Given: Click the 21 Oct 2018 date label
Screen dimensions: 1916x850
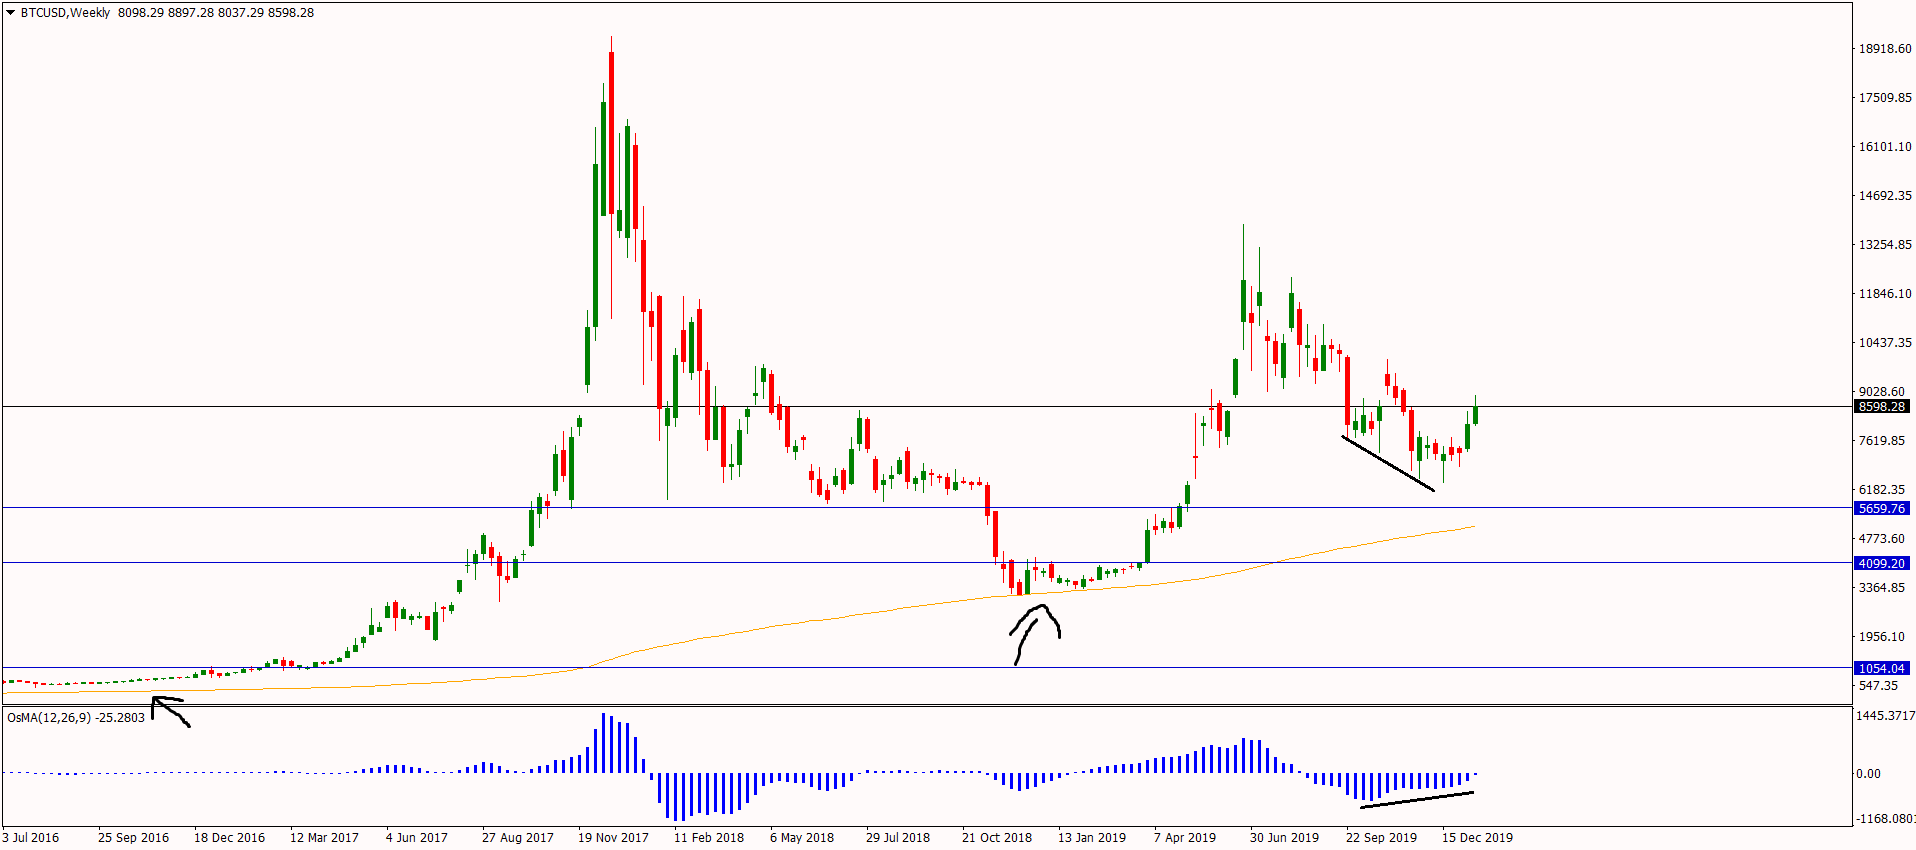Looking at the screenshot, I should coord(996,837).
